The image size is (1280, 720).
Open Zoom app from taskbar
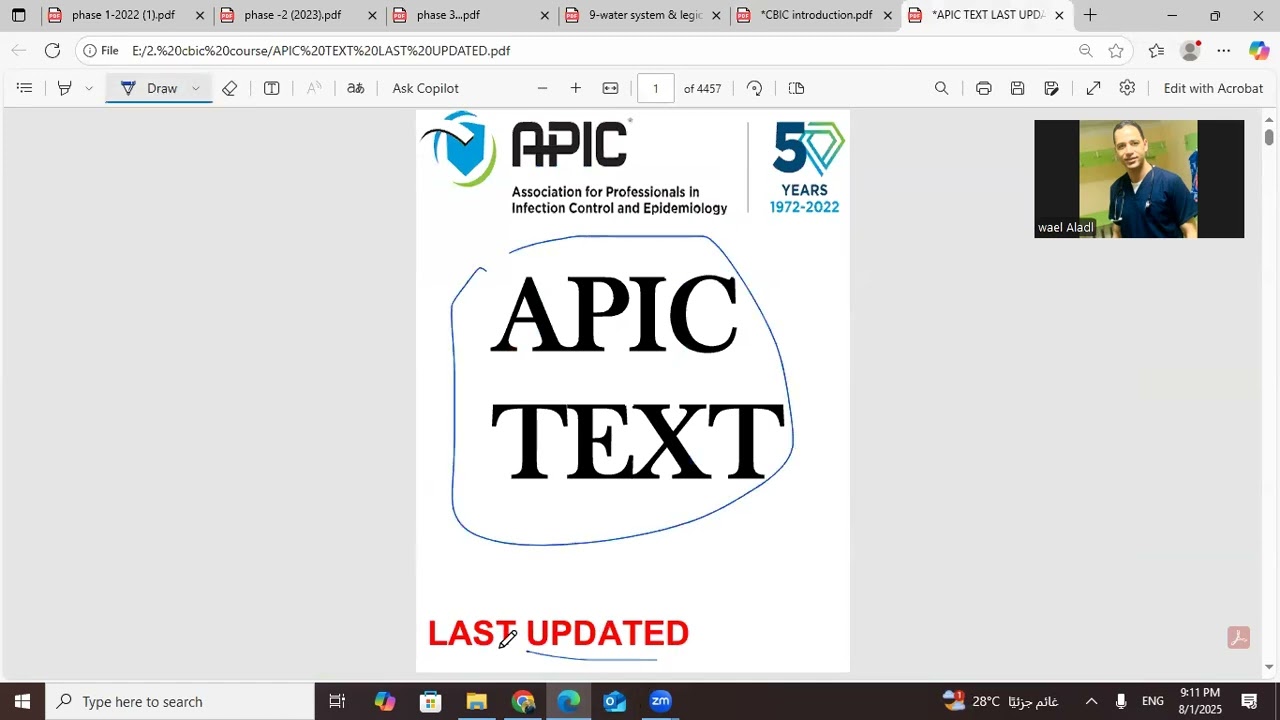pos(660,701)
